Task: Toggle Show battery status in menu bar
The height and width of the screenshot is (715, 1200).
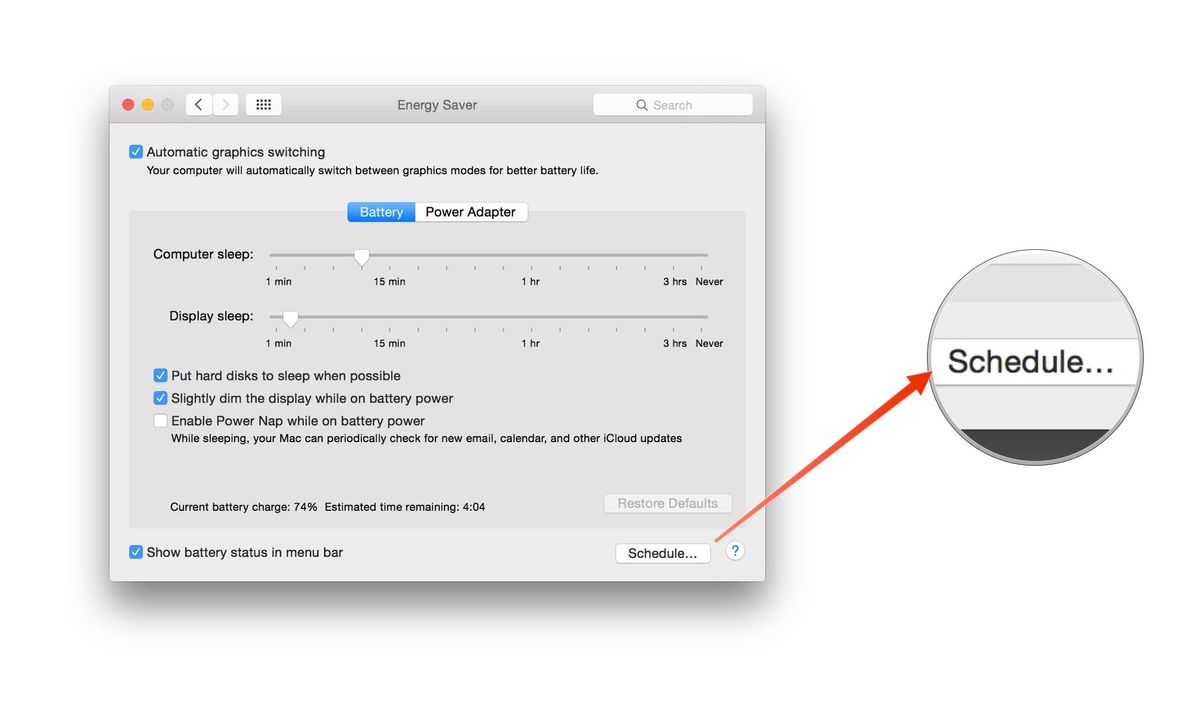Action: coord(136,552)
